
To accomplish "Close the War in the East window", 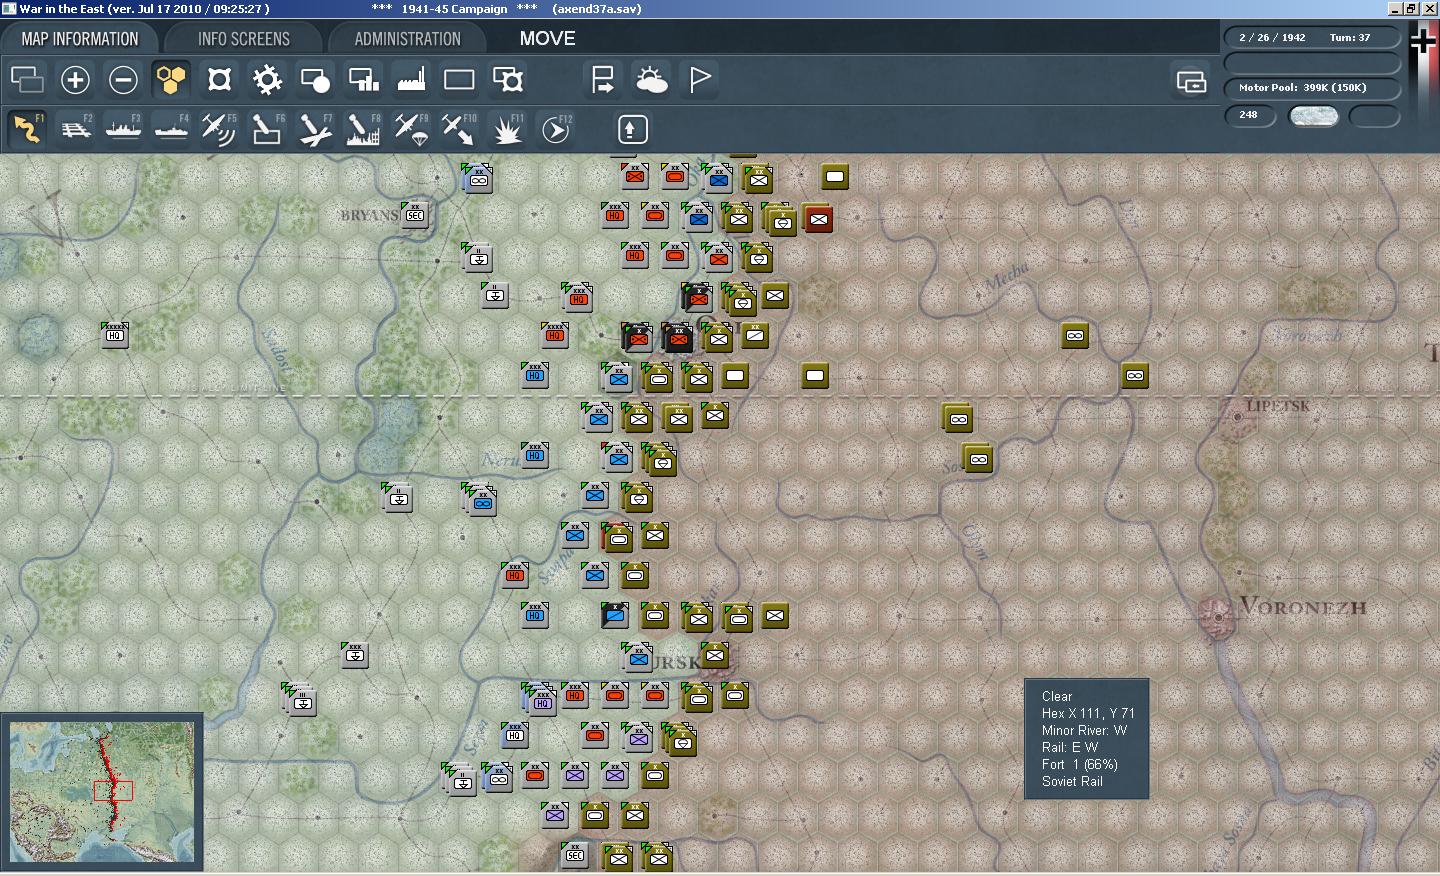I will [1430, 8].
